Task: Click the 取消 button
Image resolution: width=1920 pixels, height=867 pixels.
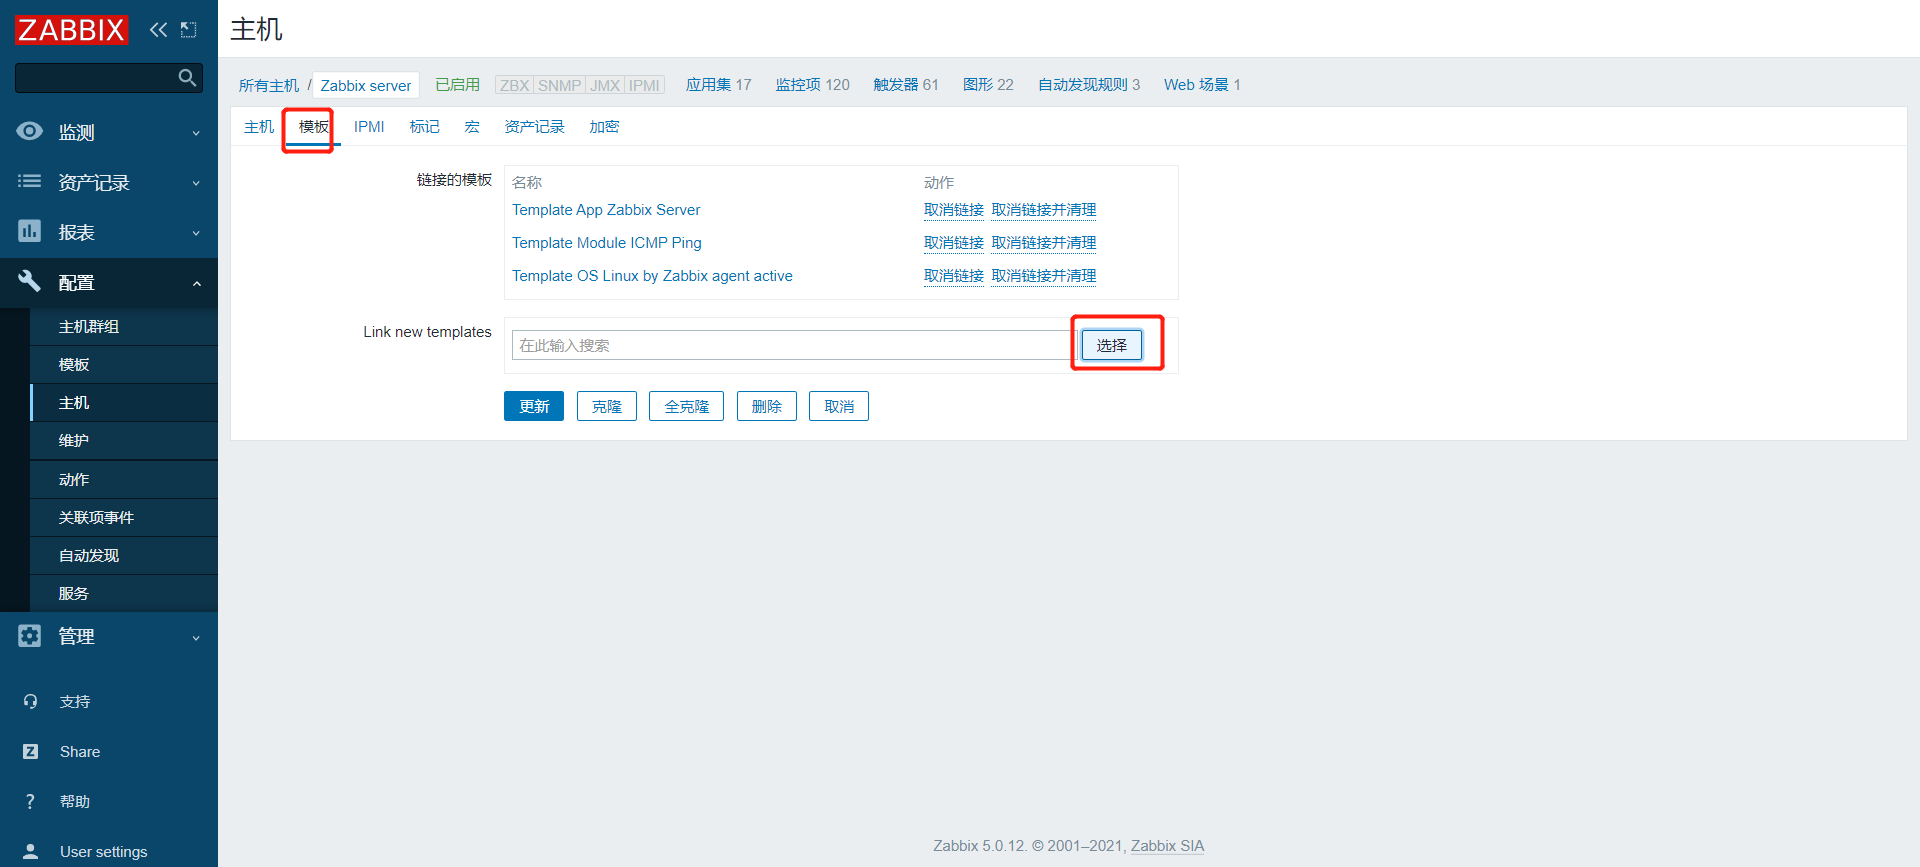Action: click(839, 406)
